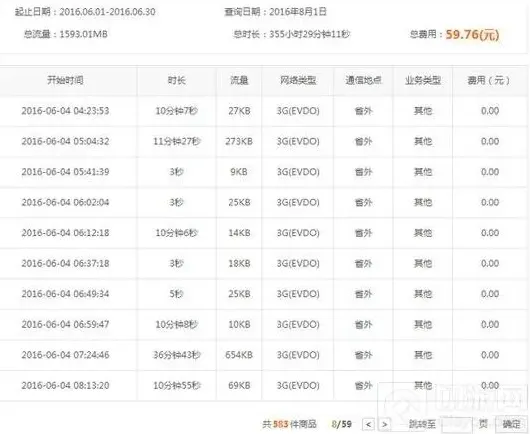Select the row starting 2016-06-04 04:23:53

tap(263, 111)
